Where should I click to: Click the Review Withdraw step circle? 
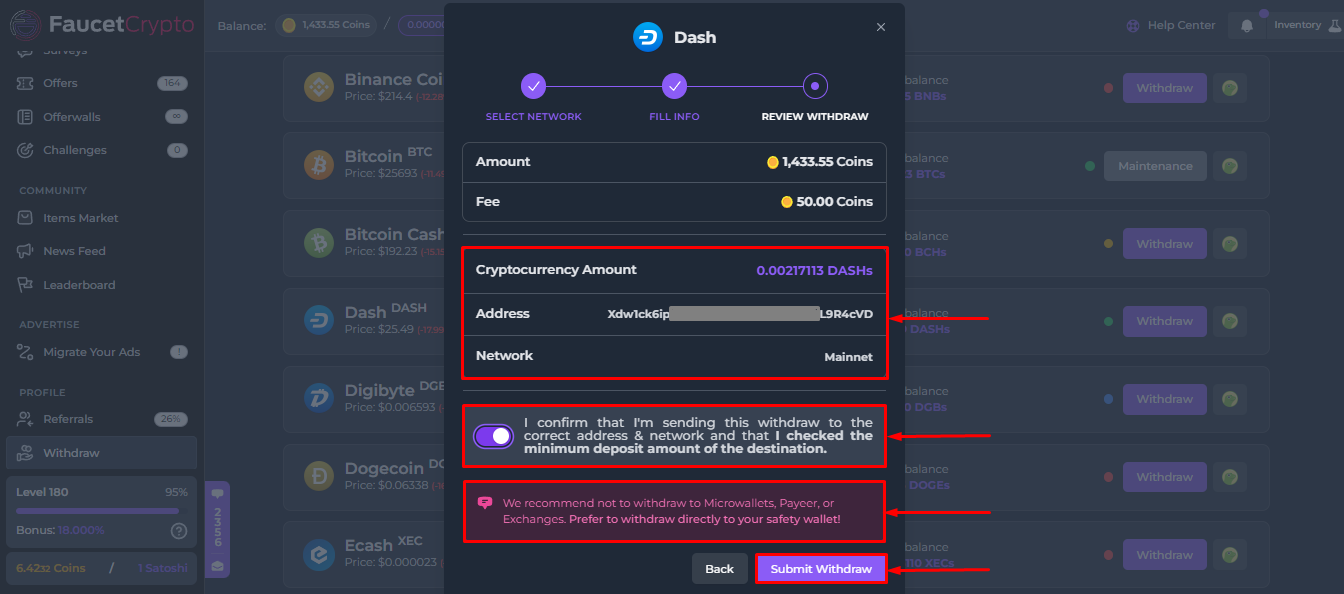pyautogui.click(x=815, y=86)
